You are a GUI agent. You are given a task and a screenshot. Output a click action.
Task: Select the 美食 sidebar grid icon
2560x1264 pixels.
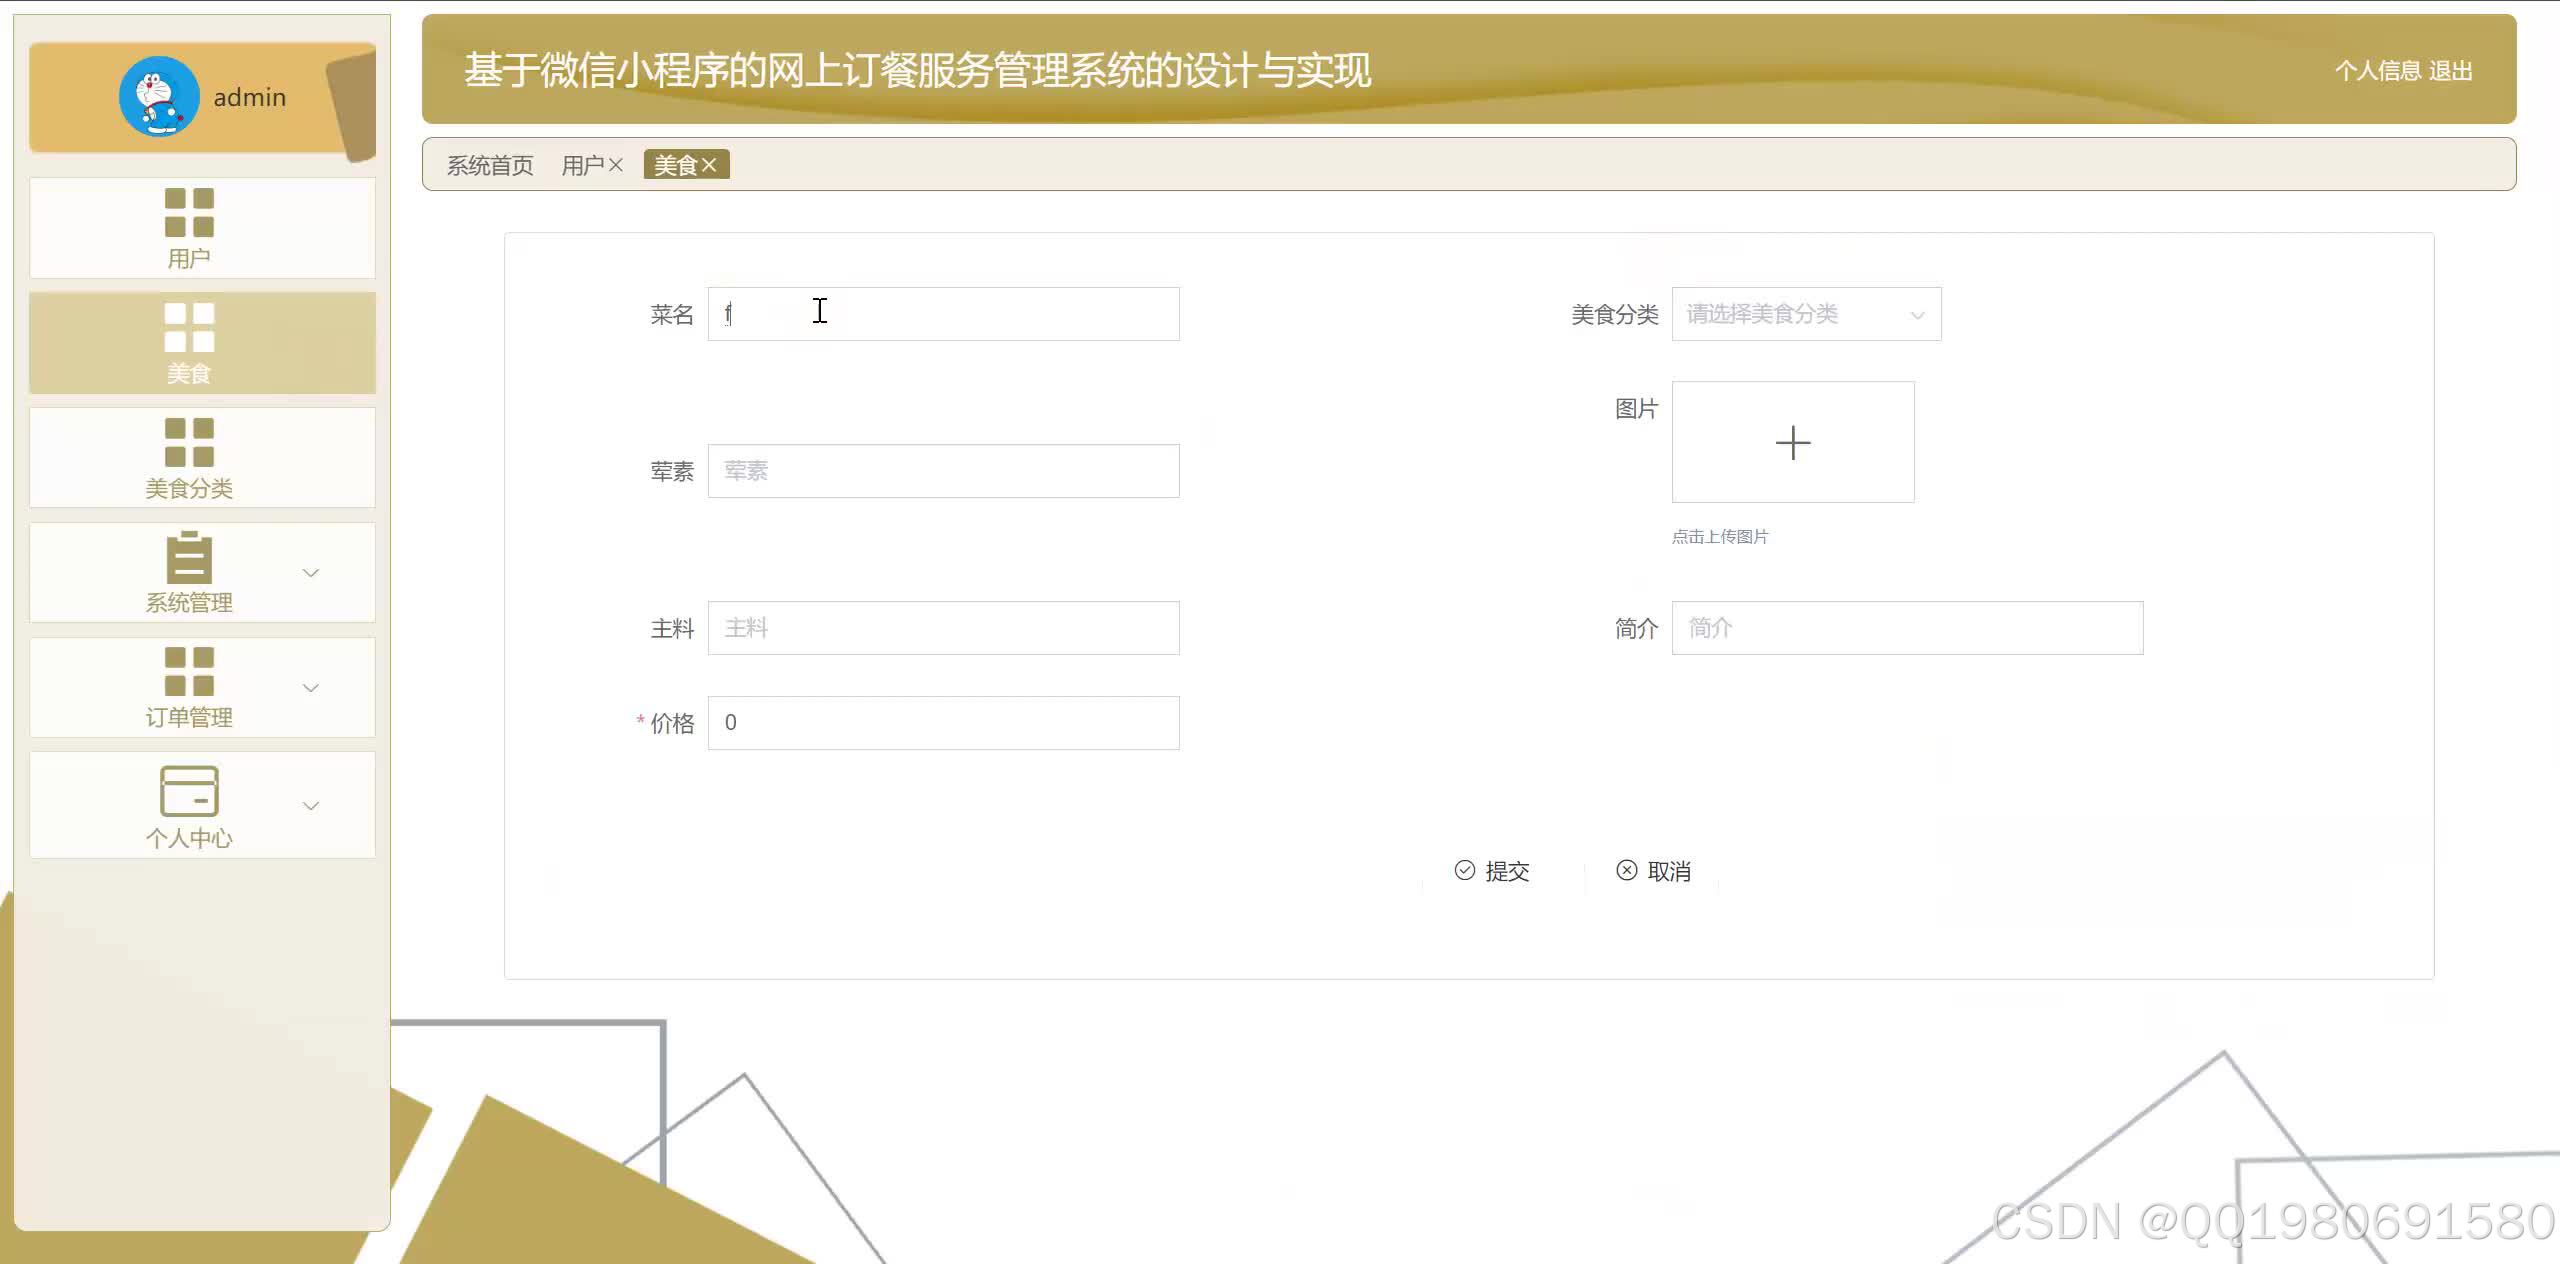pos(189,328)
